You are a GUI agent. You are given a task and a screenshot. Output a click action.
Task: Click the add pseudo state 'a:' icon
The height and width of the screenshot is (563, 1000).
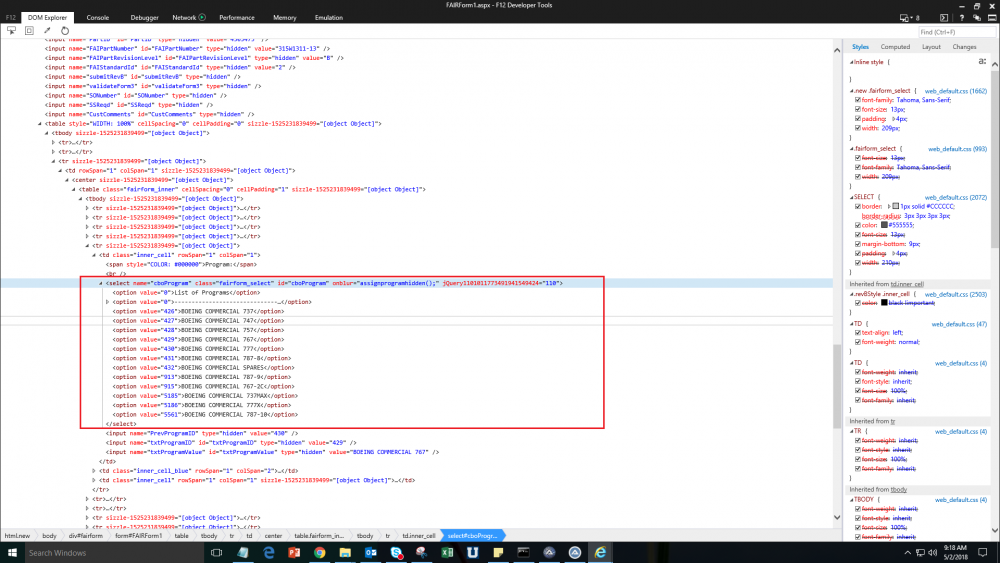982,61
